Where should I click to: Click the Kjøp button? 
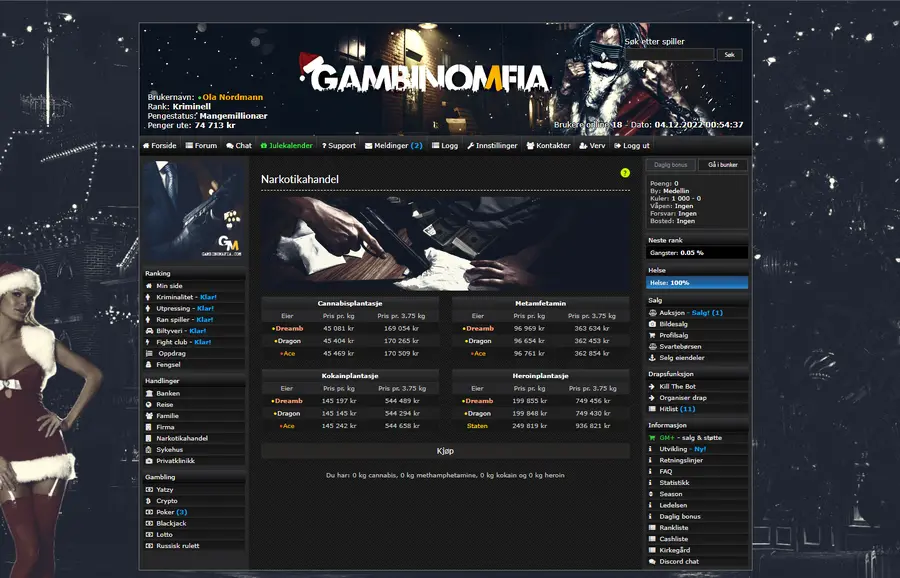[x=445, y=451]
